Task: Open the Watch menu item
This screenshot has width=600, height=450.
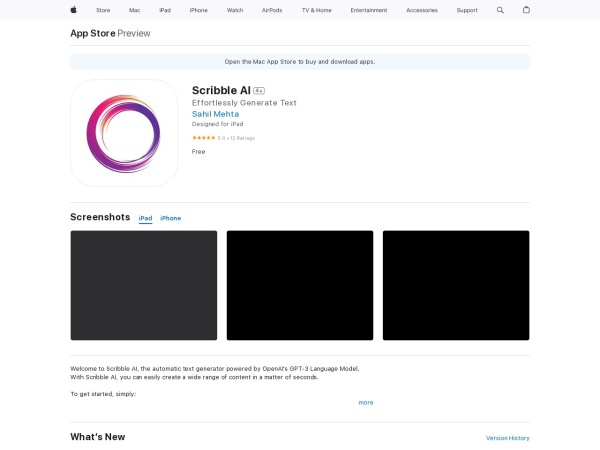Action: [235, 10]
